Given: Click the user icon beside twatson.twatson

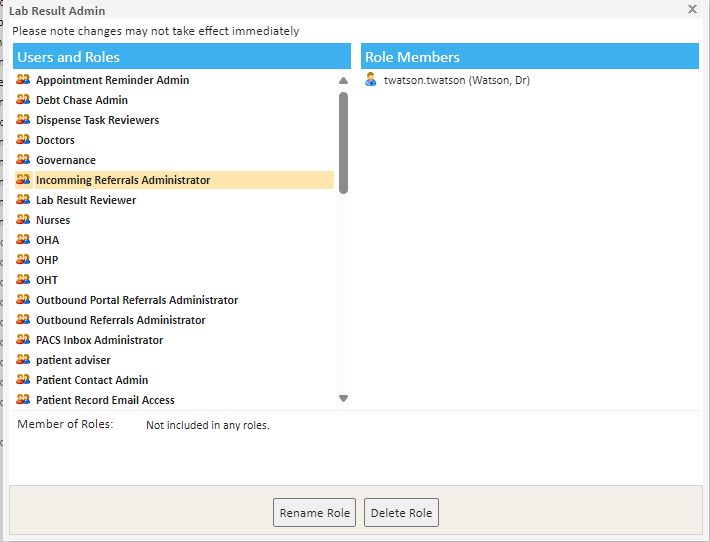Looking at the screenshot, I should (x=371, y=80).
